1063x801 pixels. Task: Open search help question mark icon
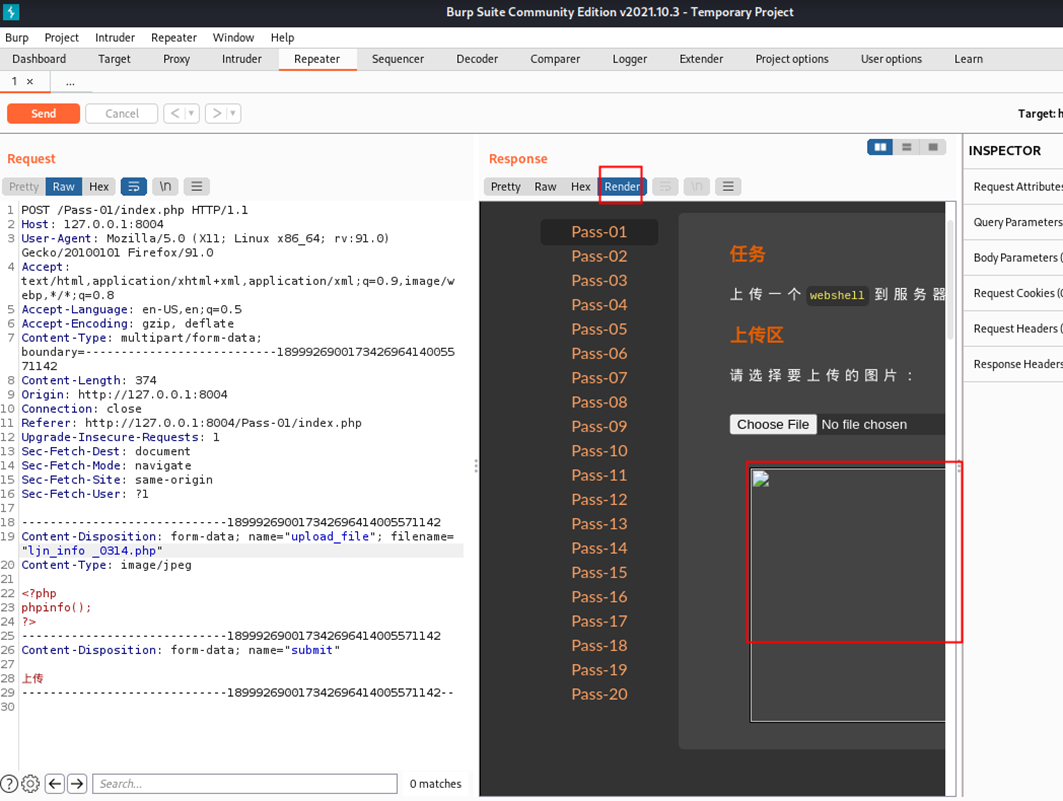(x=9, y=783)
